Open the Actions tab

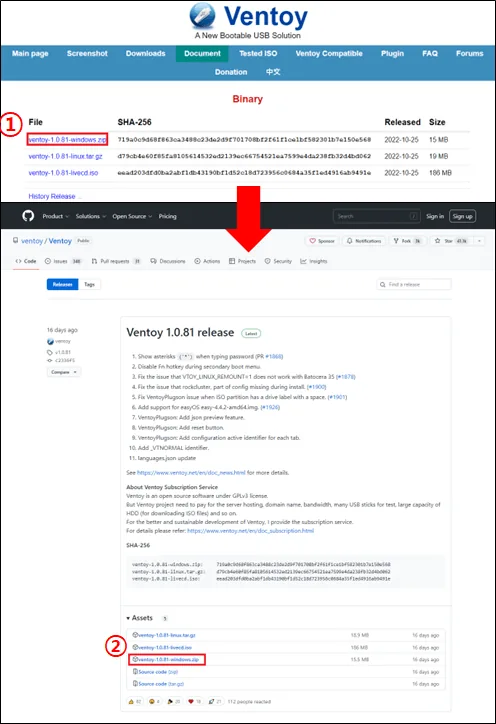click(x=207, y=261)
